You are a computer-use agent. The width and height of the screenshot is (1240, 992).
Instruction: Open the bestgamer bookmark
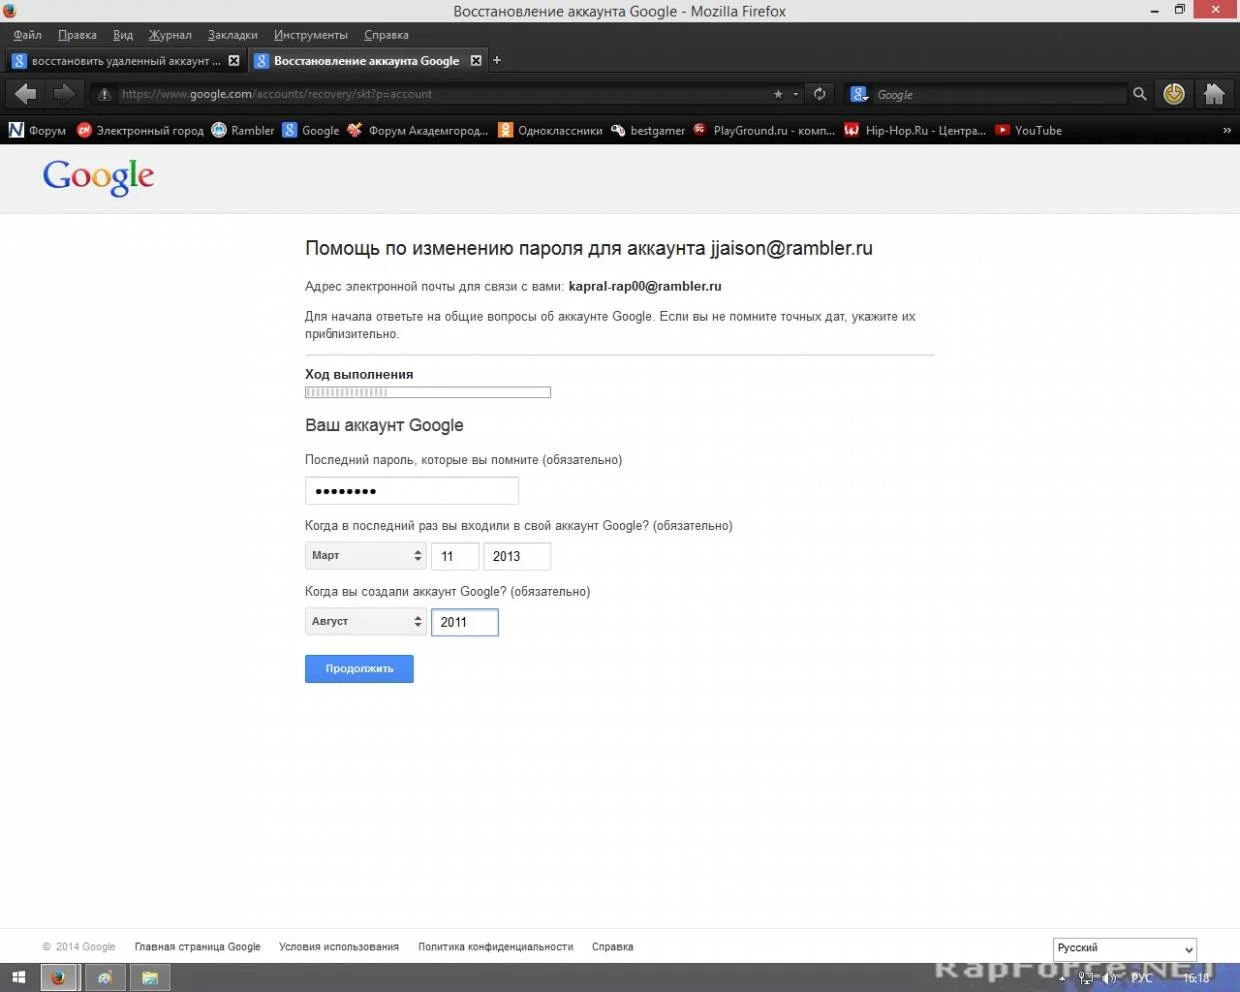click(x=648, y=130)
